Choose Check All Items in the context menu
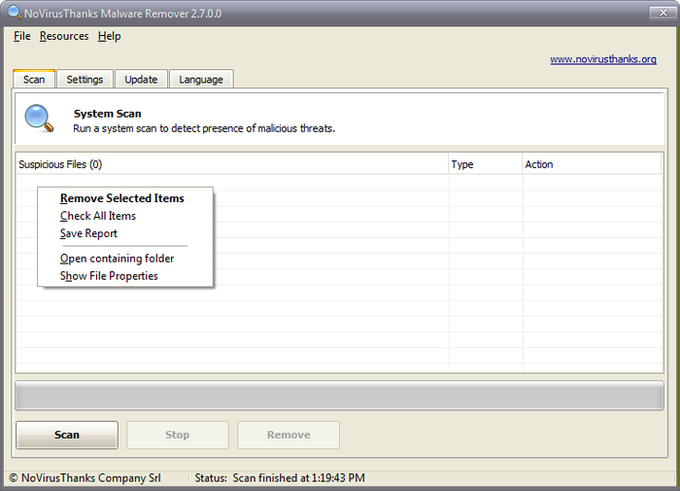The image size is (680, 491). click(x=125, y=216)
